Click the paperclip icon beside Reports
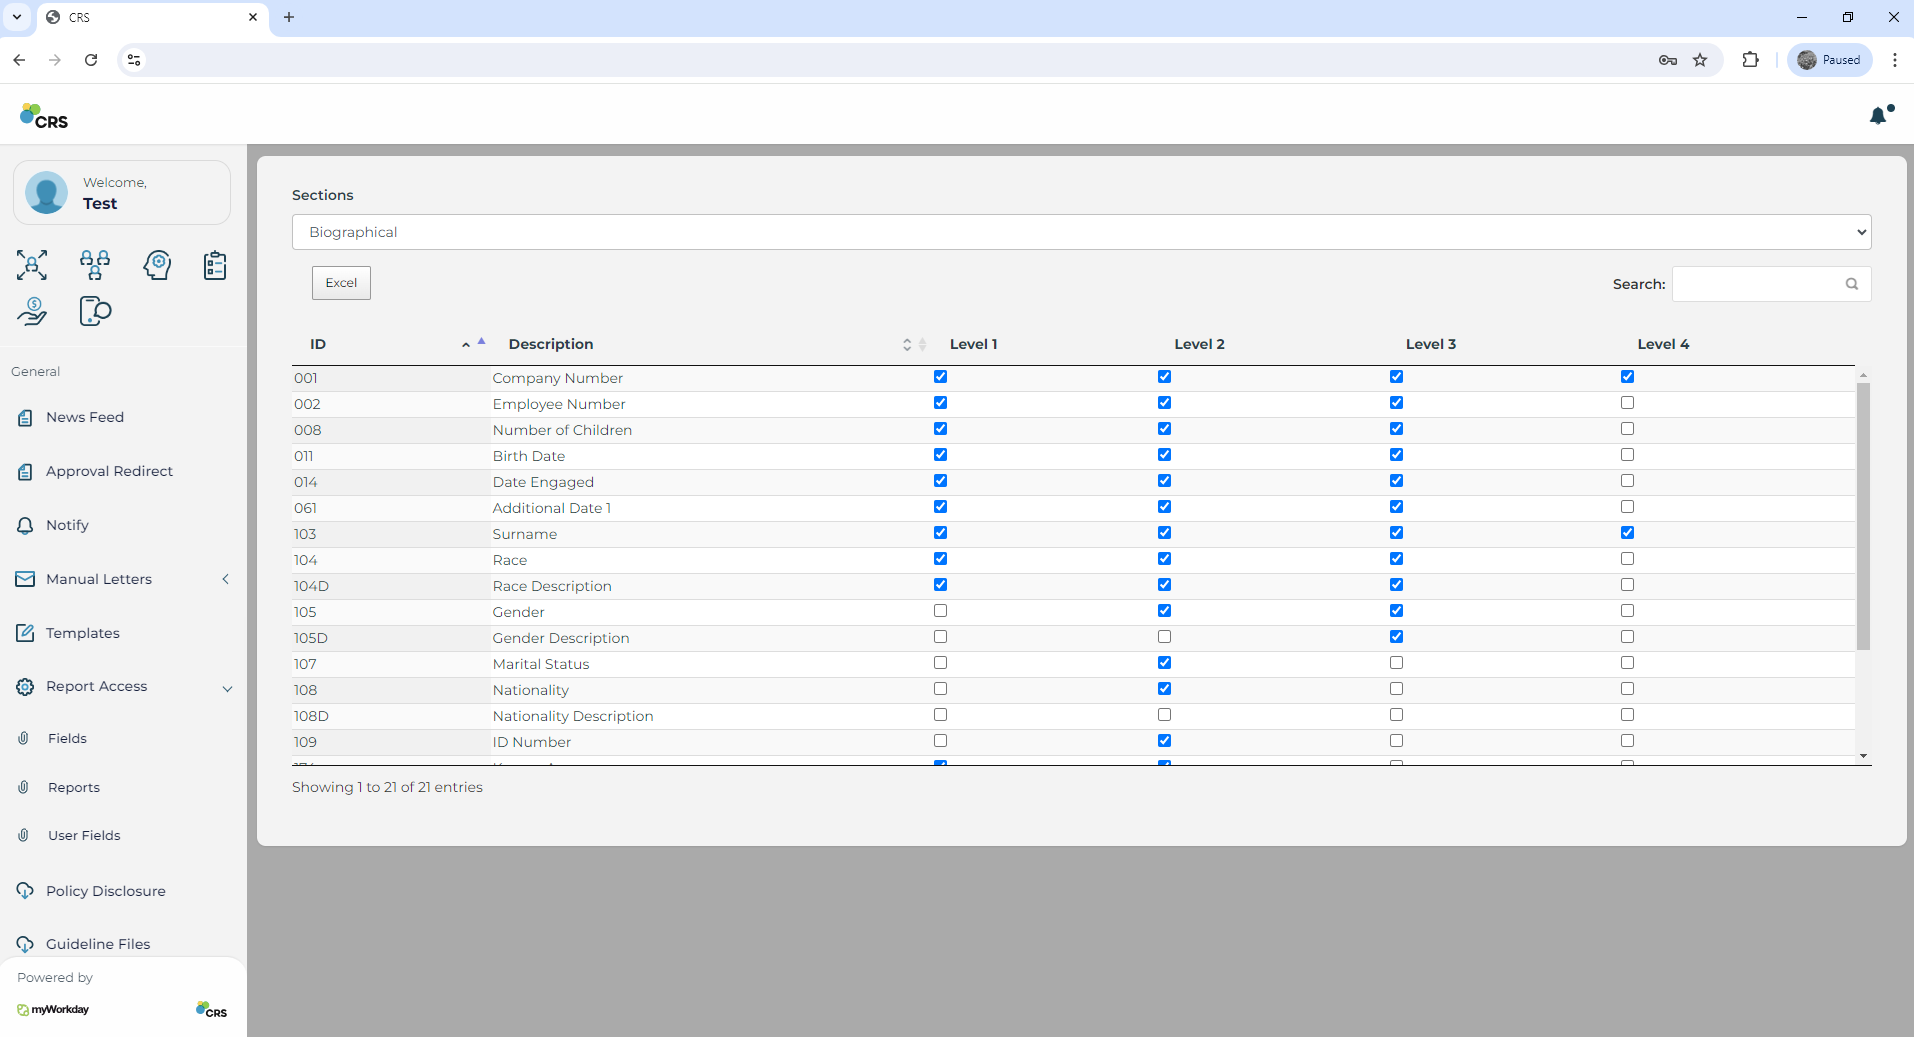 (x=24, y=787)
